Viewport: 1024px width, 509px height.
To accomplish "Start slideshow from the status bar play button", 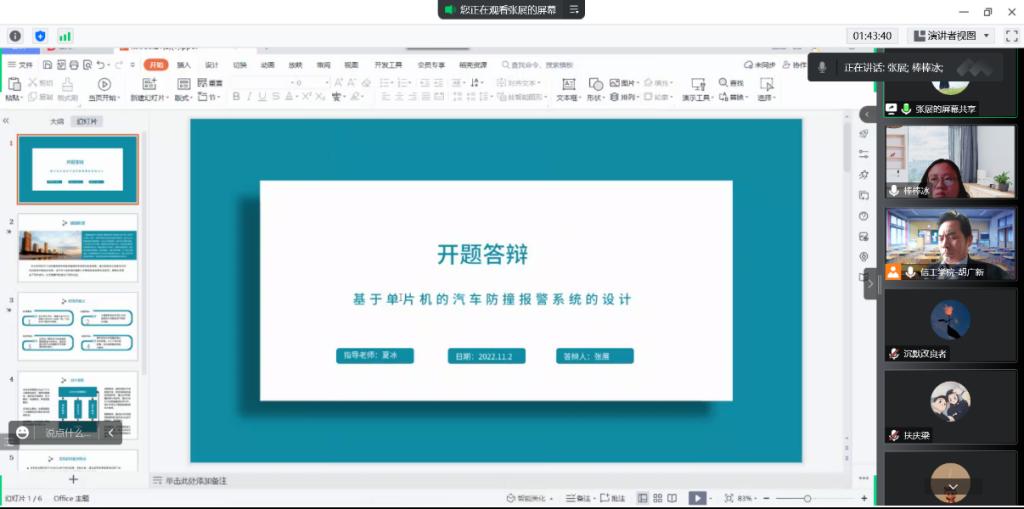I will 697,498.
